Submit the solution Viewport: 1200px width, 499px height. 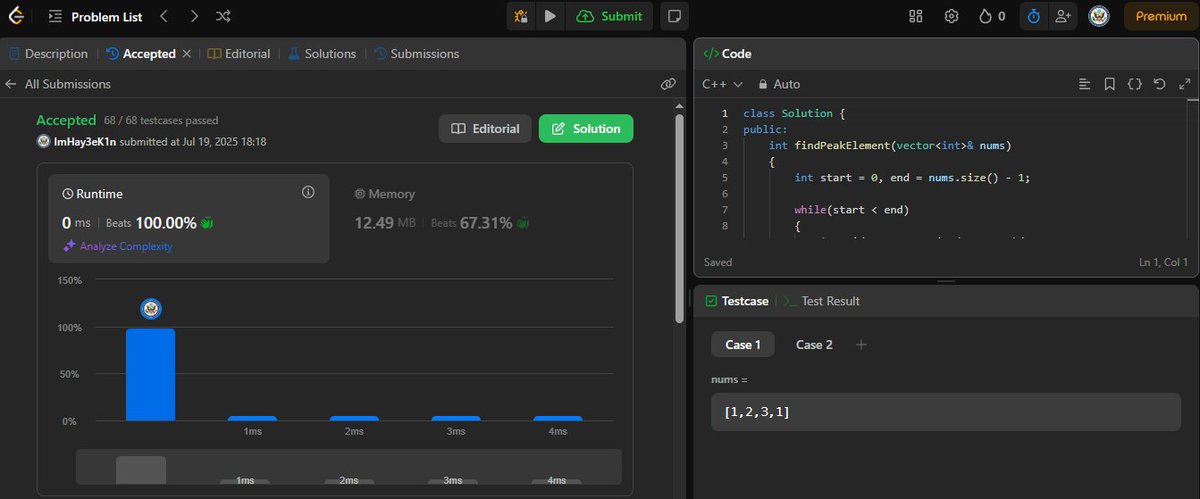(610, 16)
